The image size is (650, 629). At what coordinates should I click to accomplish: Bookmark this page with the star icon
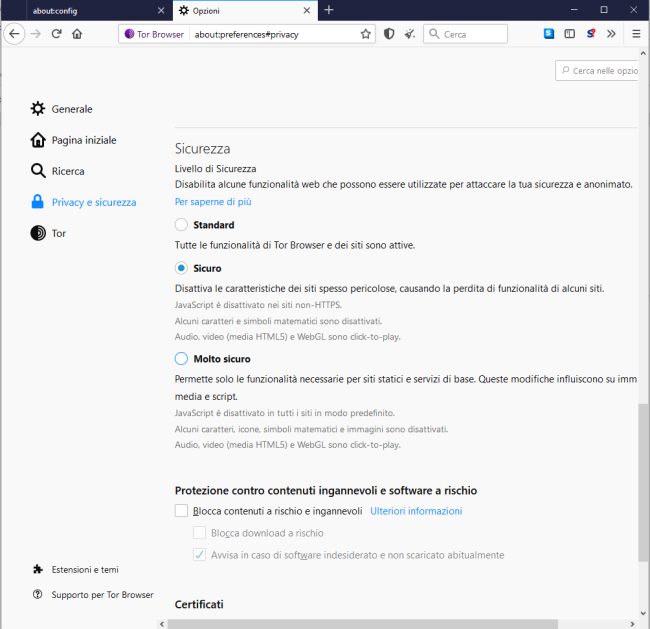[365, 34]
